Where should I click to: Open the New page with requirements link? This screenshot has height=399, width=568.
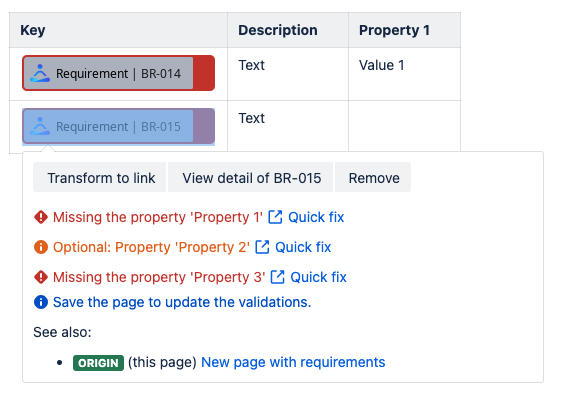pyautogui.click(x=293, y=362)
